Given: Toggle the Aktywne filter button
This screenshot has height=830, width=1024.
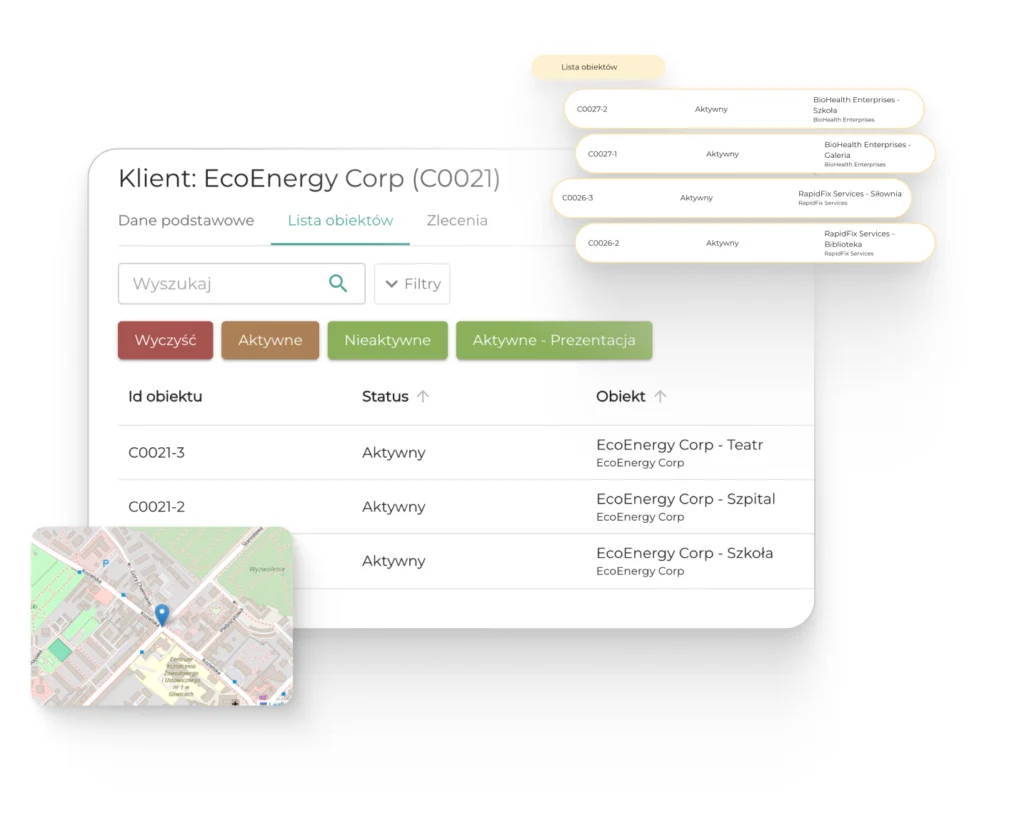Looking at the screenshot, I should click(270, 340).
